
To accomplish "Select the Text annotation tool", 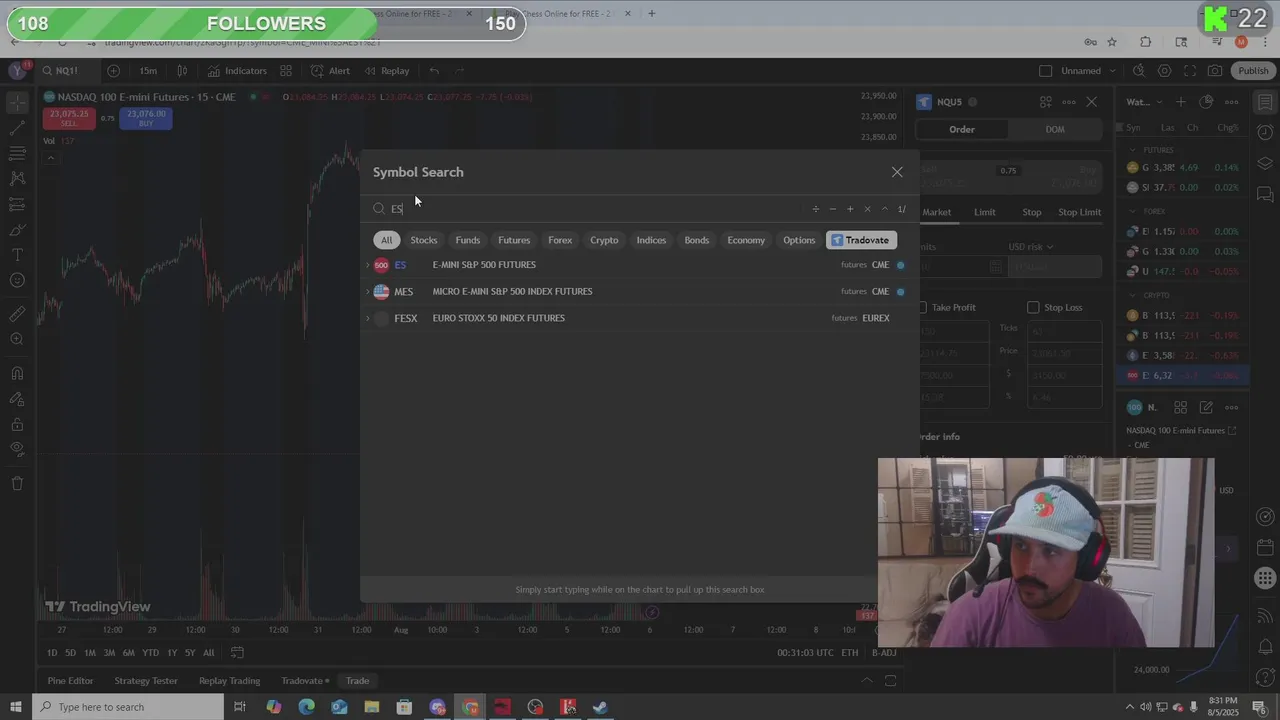I will tap(17, 255).
